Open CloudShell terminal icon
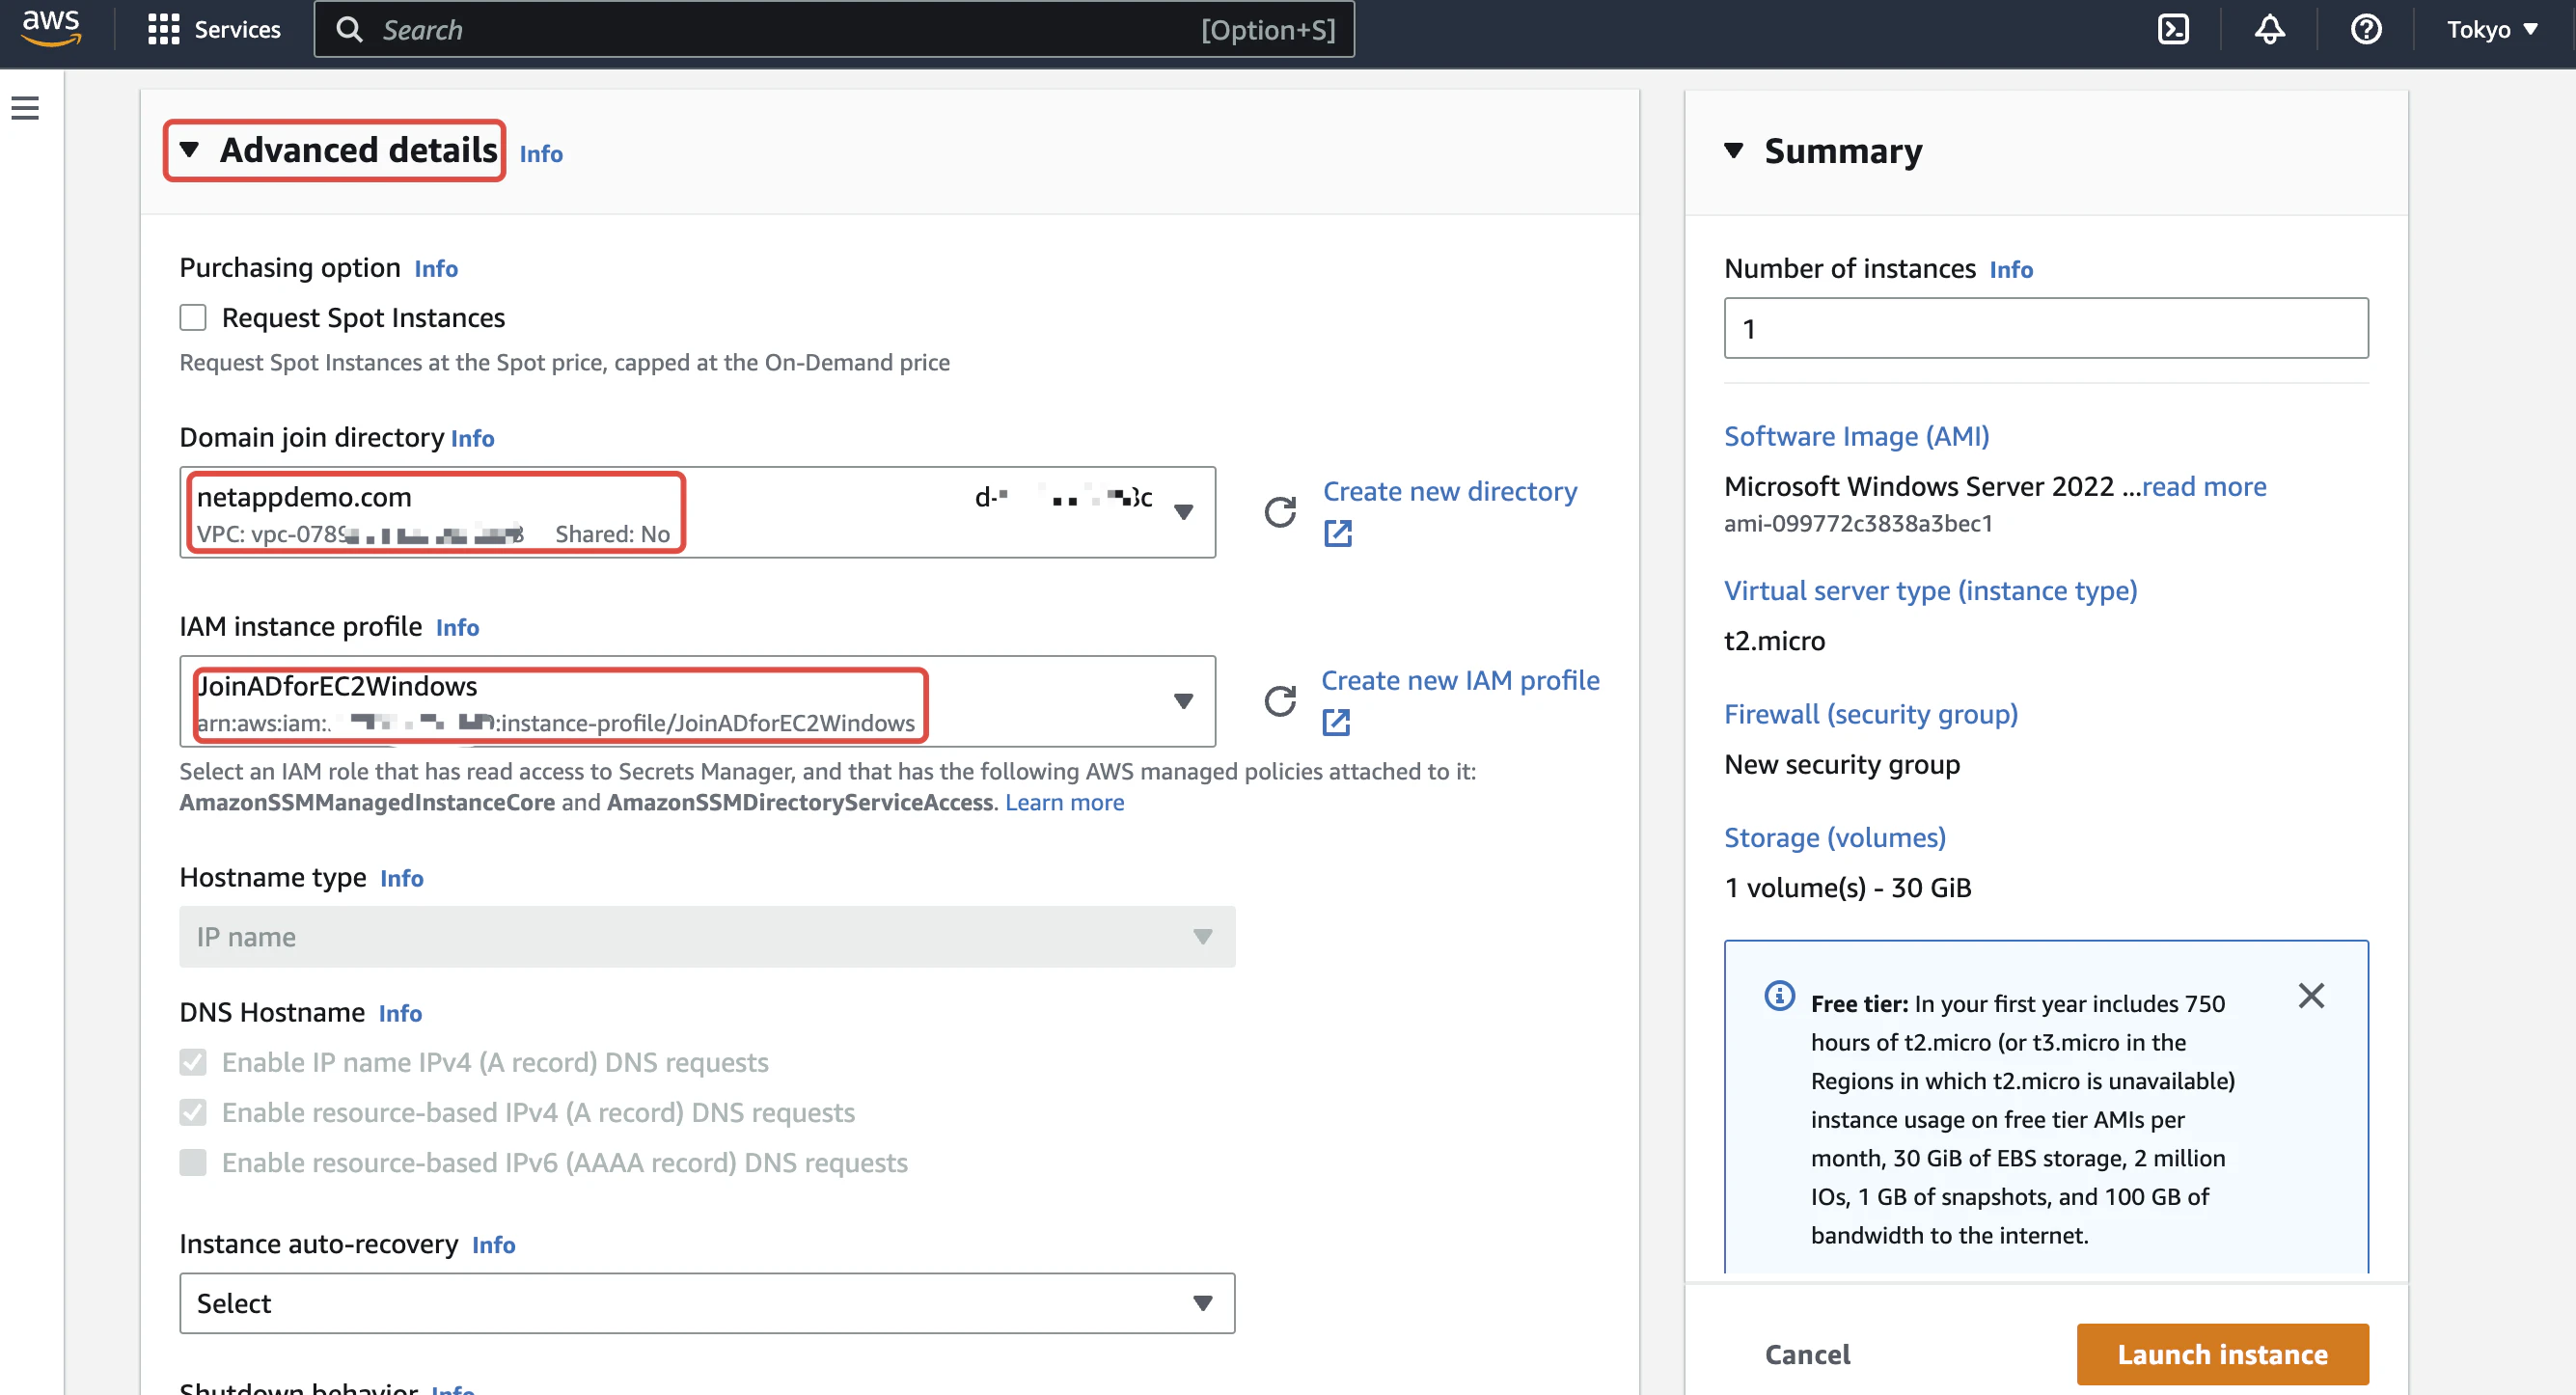This screenshot has width=2576, height=1395. tap(2173, 29)
